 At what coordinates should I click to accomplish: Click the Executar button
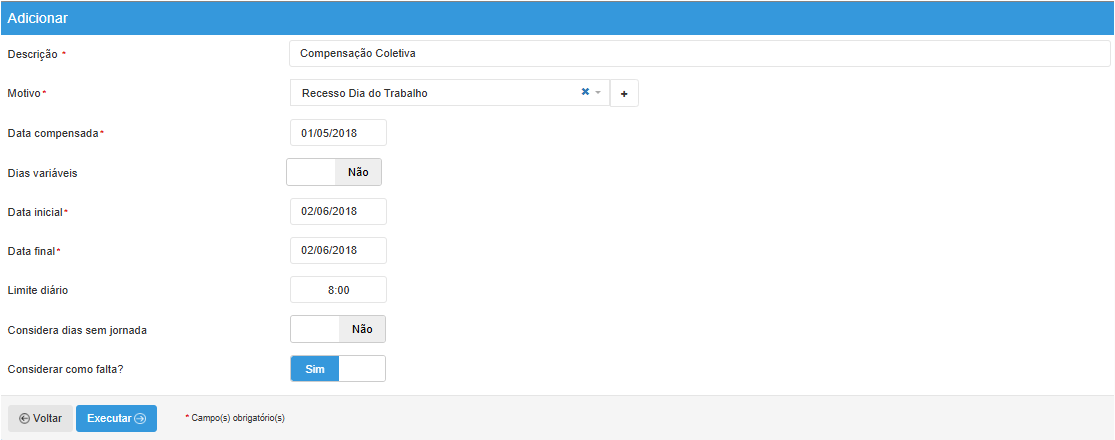pyautogui.click(x=116, y=418)
